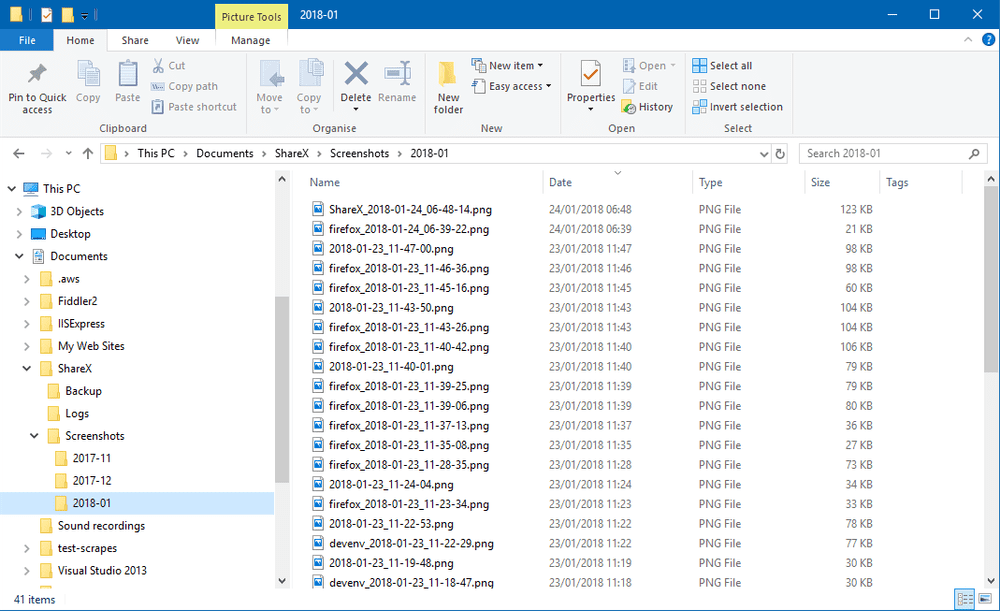Refresh the folder view

coord(780,153)
